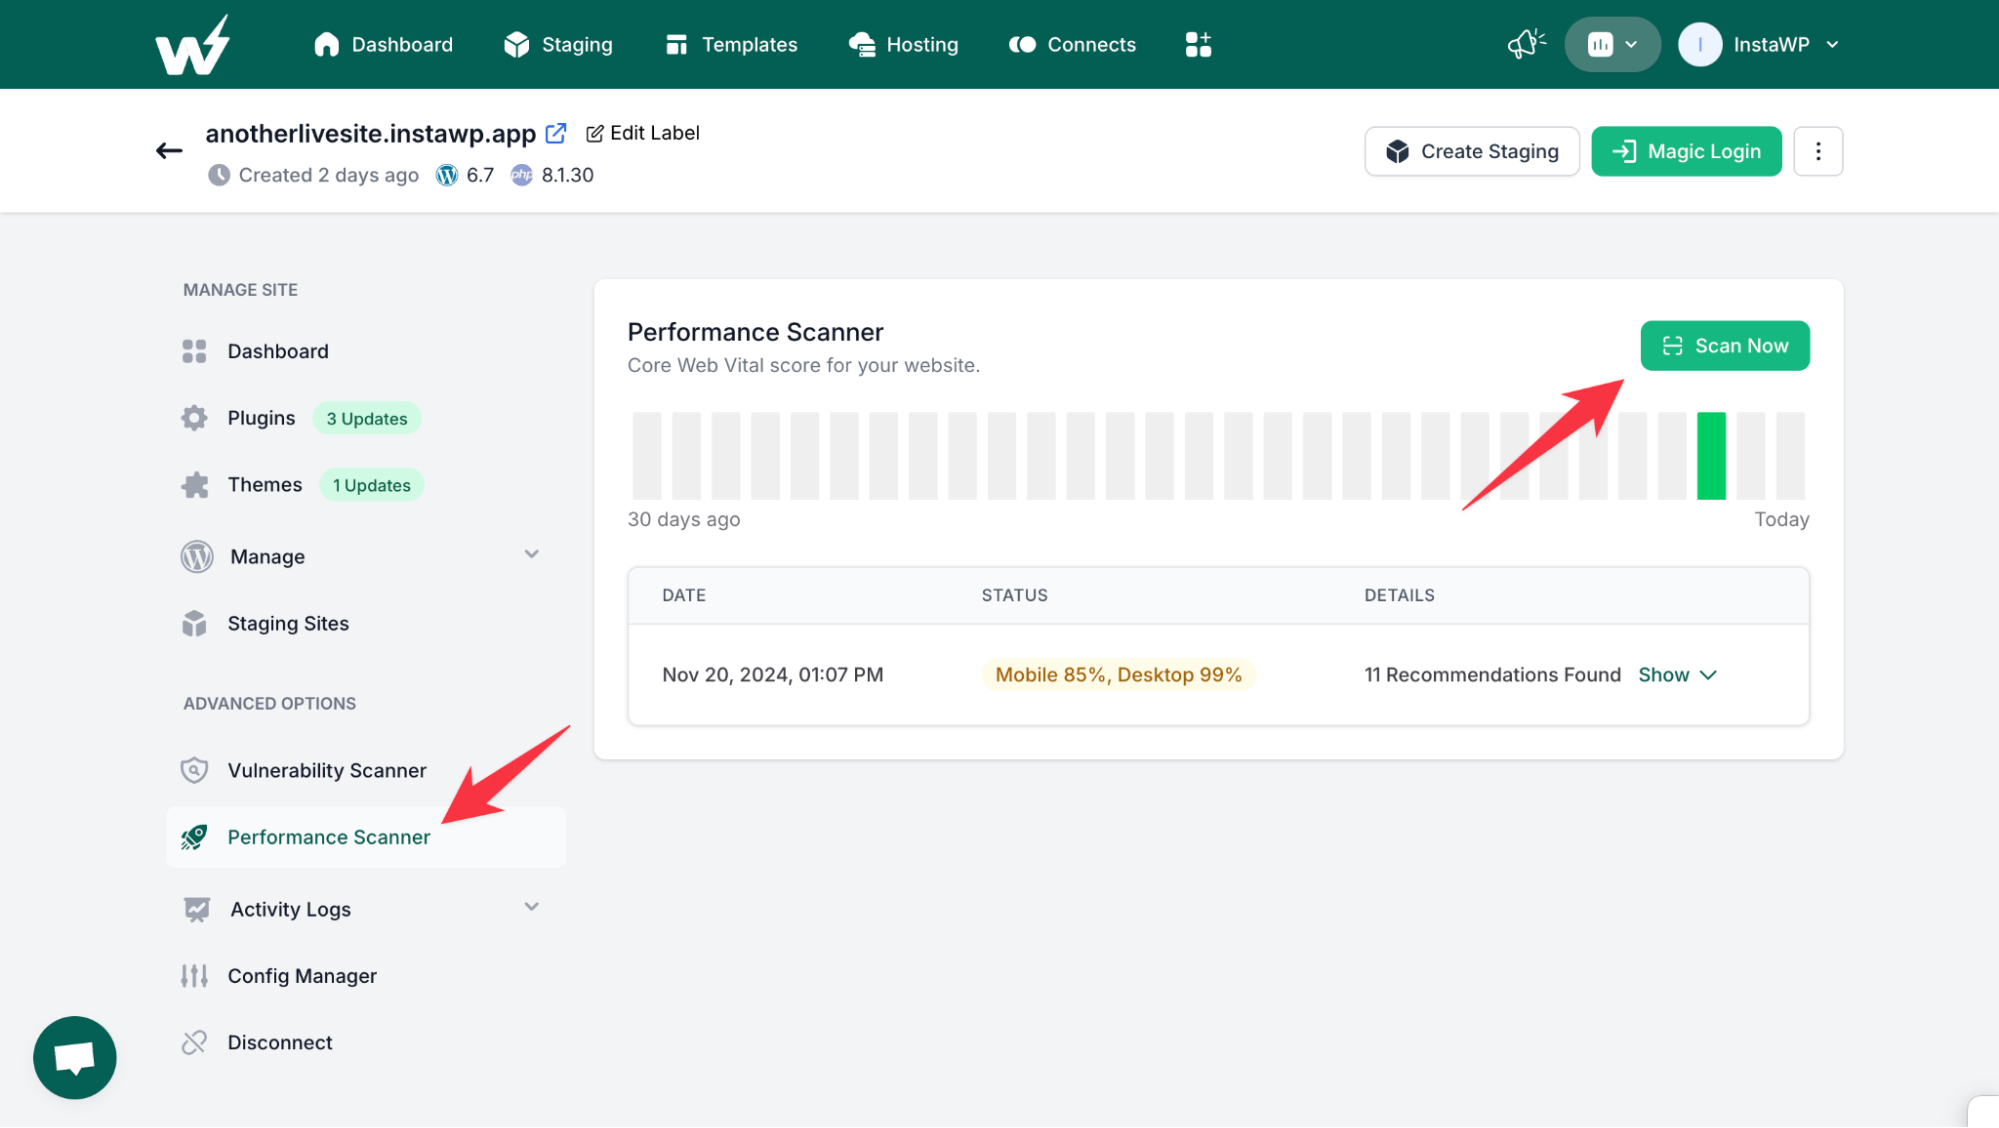The width and height of the screenshot is (1999, 1128).
Task: Click the green scan result bar
Action: point(1711,456)
